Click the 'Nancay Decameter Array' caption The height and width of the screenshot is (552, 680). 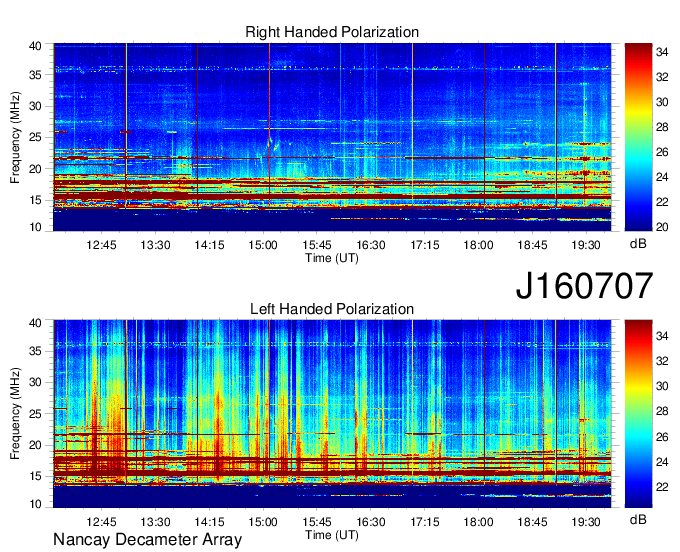coord(147,540)
